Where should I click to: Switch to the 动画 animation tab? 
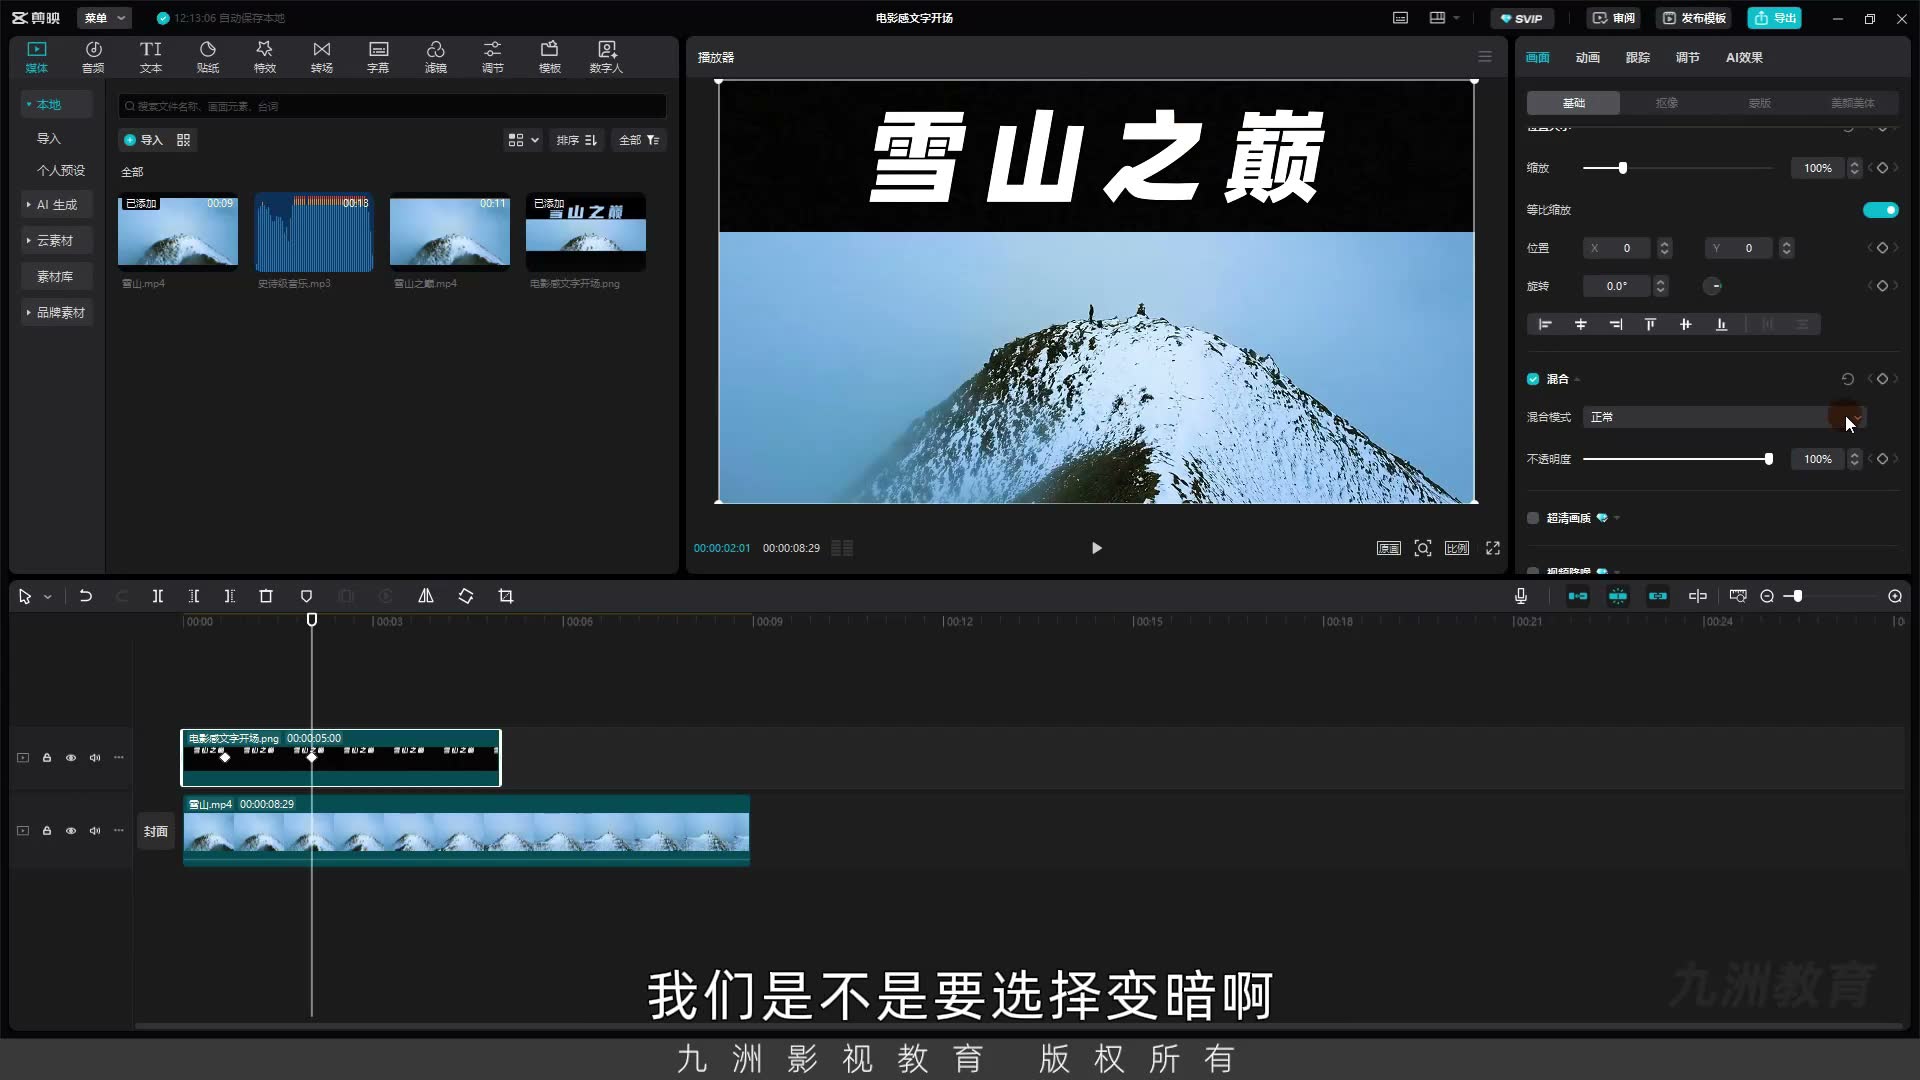point(1588,57)
